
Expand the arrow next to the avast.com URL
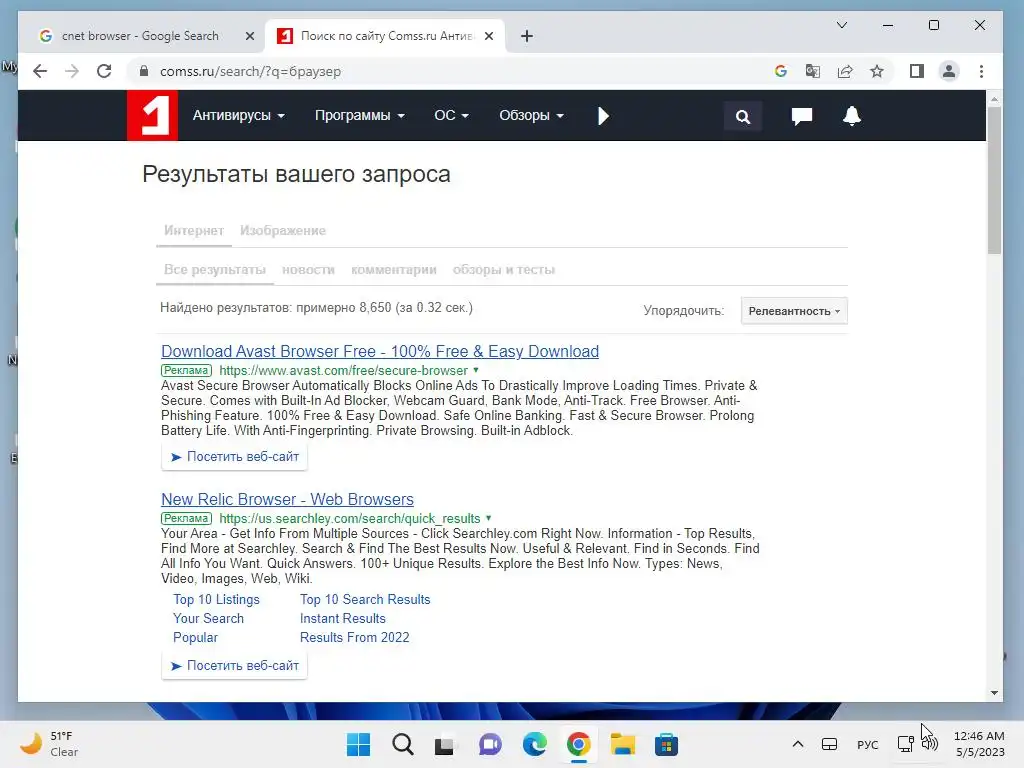point(475,370)
